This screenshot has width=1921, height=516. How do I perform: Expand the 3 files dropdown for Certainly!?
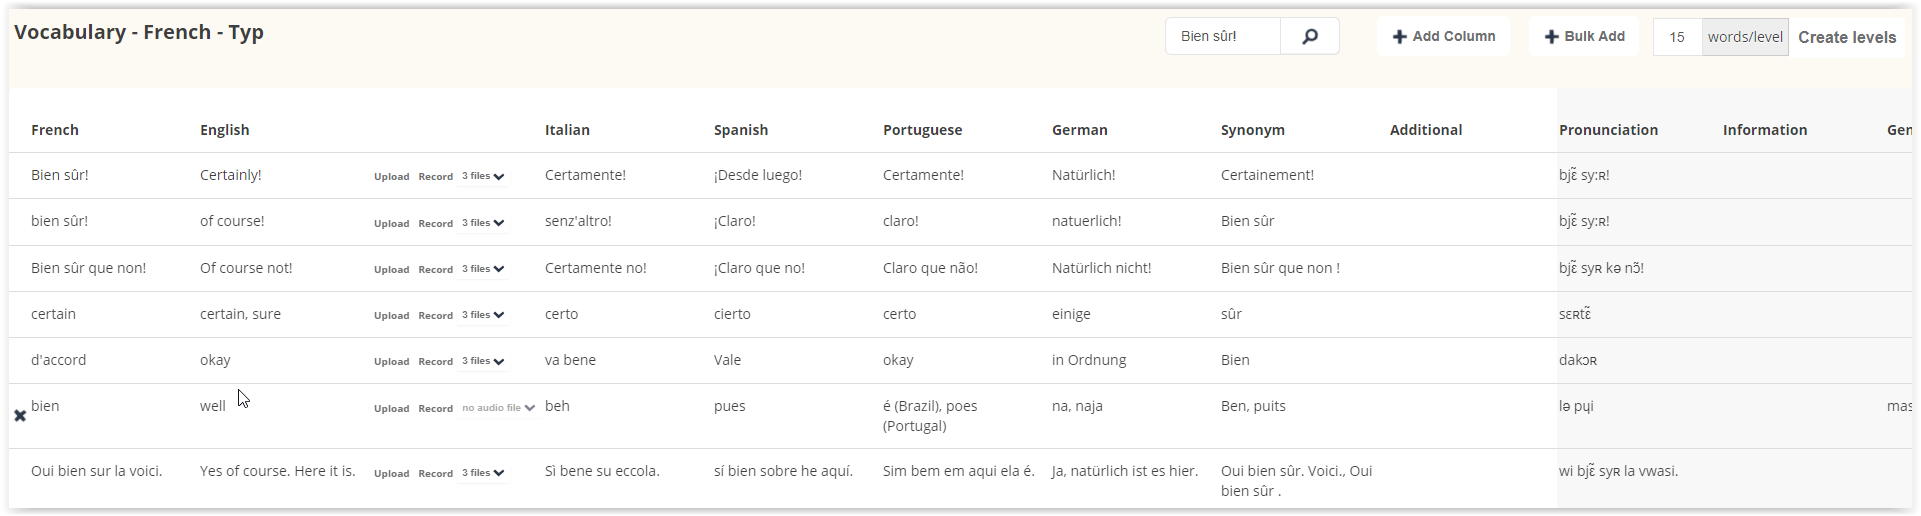pyautogui.click(x=484, y=176)
